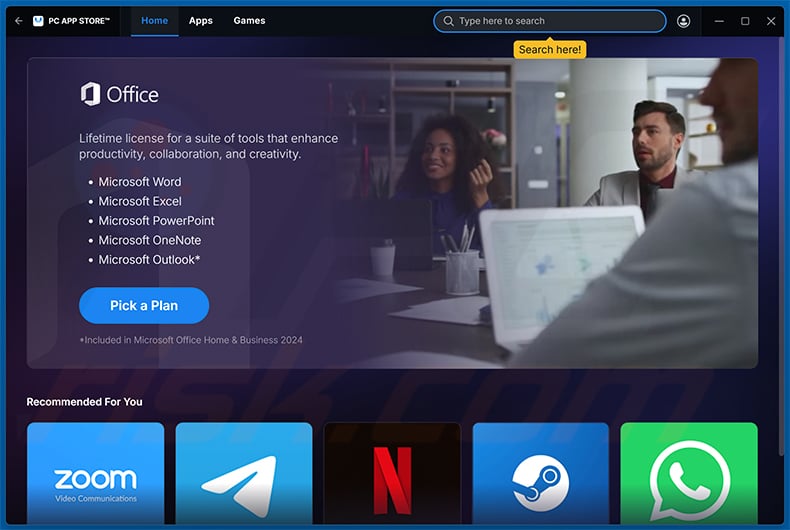Click the 'Microsoft OneNote' list item
Image resolution: width=790 pixels, height=530 pixels.
pyautogui.click(x=150, y=240)
